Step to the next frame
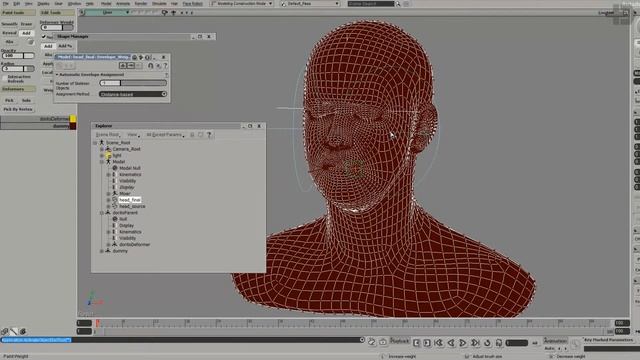This screenshot has width=640, height=360. pos(427,343)
